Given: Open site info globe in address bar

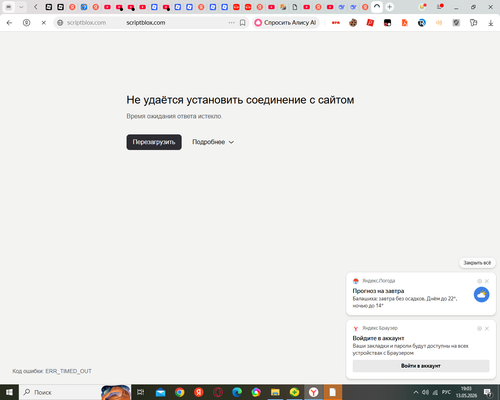Looking at the screenshot, I should click(60, 23).
